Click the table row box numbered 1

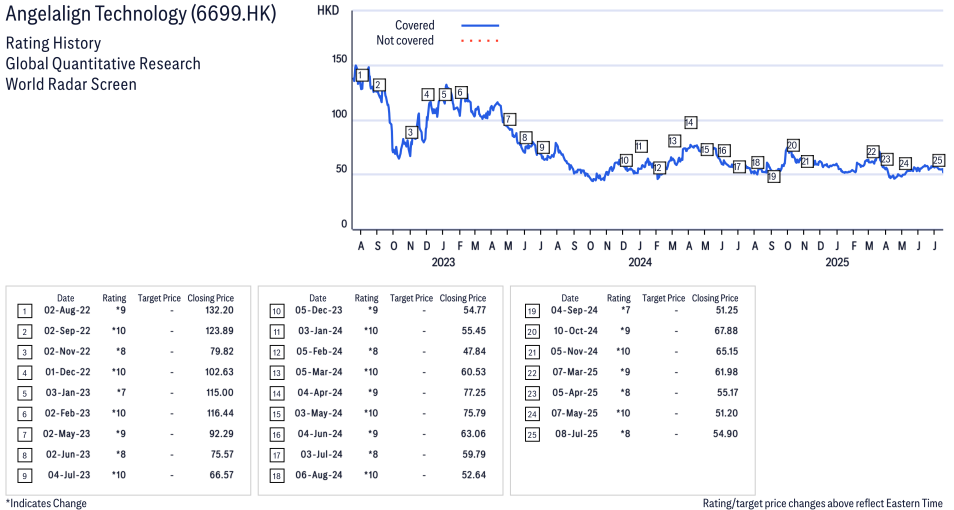pyautogui.click(x=24, y=312)
